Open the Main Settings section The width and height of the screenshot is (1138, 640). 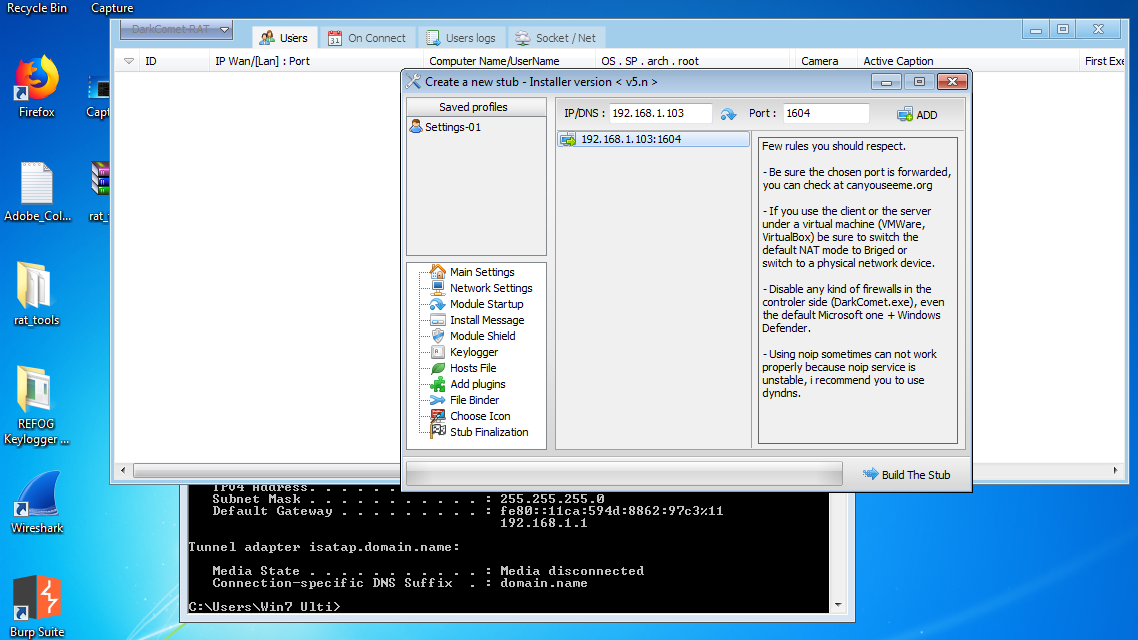point(482,272)
